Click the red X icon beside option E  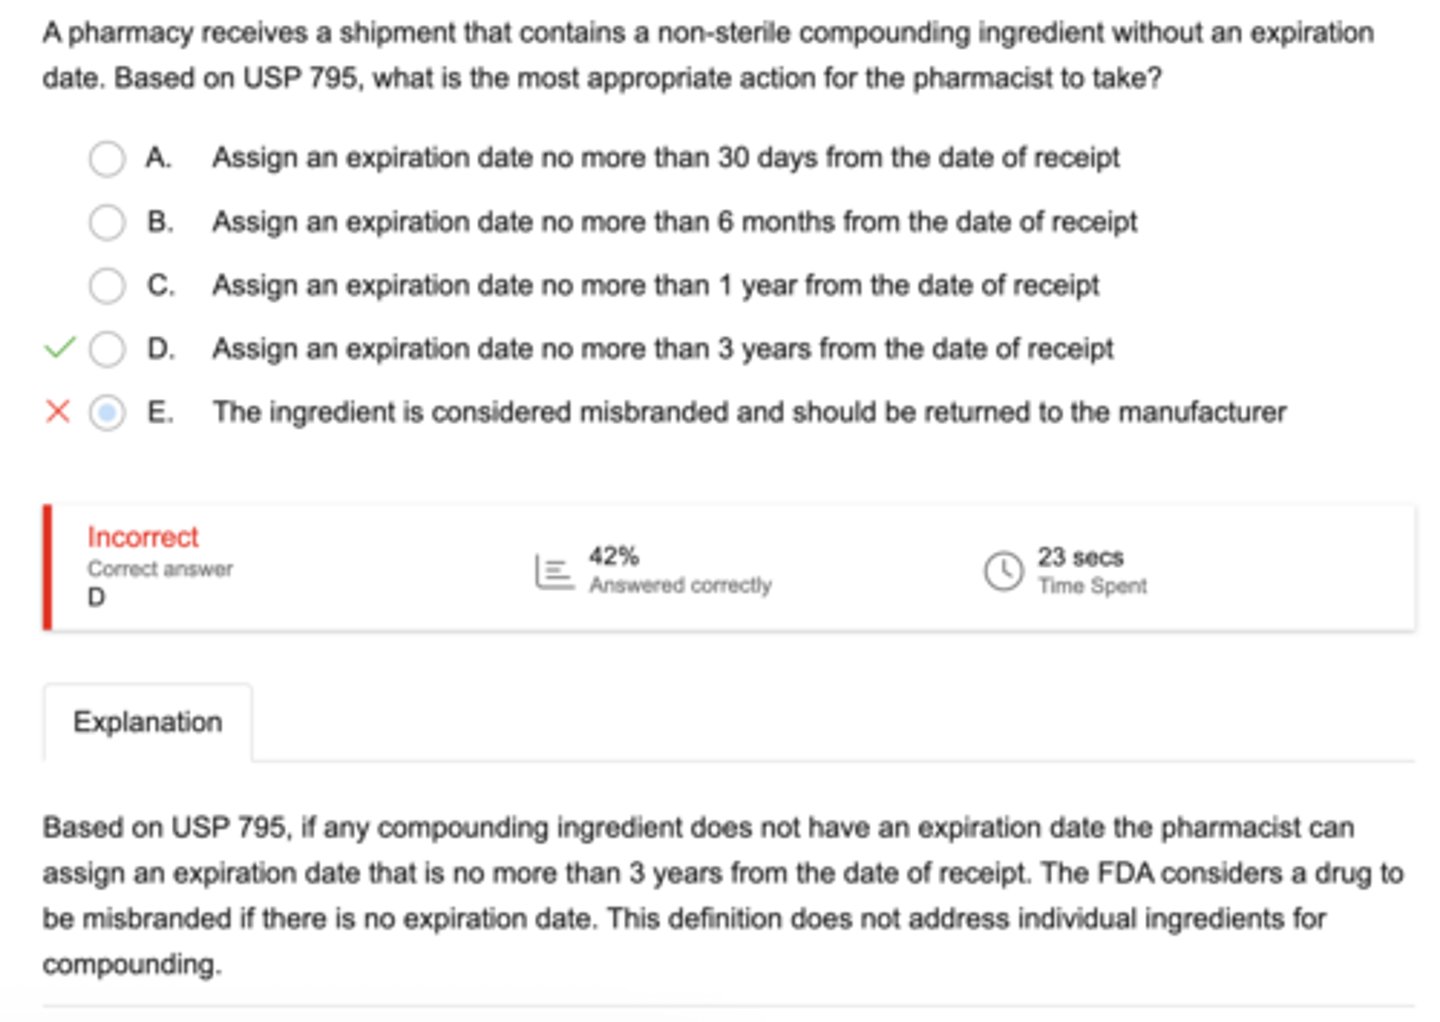click(58, 411)
